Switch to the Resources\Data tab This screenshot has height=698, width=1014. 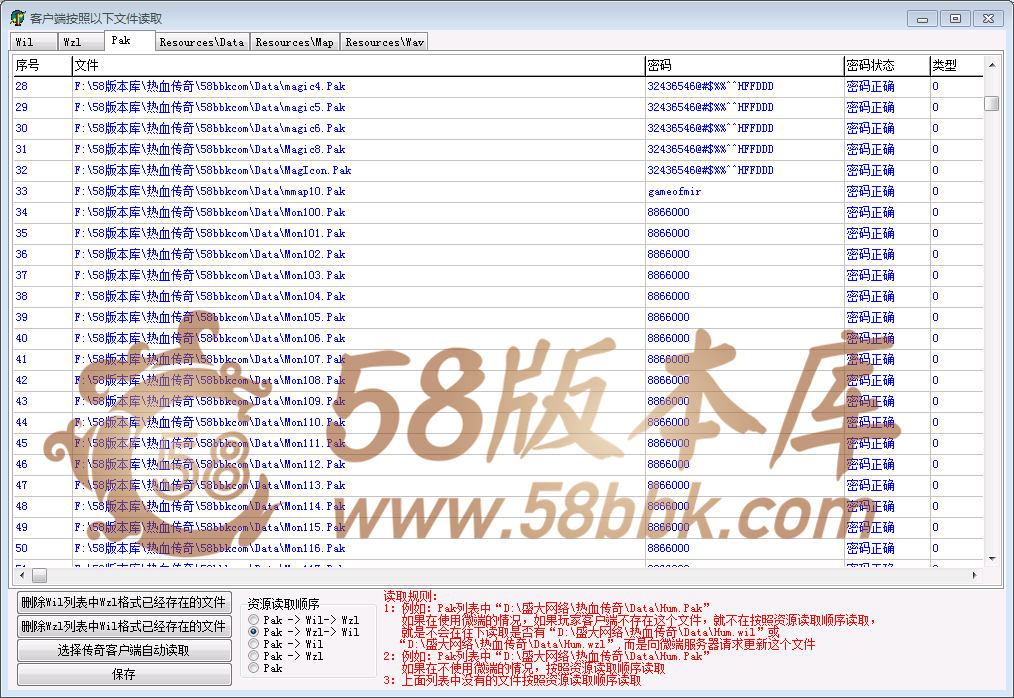[x=201, y=42]
